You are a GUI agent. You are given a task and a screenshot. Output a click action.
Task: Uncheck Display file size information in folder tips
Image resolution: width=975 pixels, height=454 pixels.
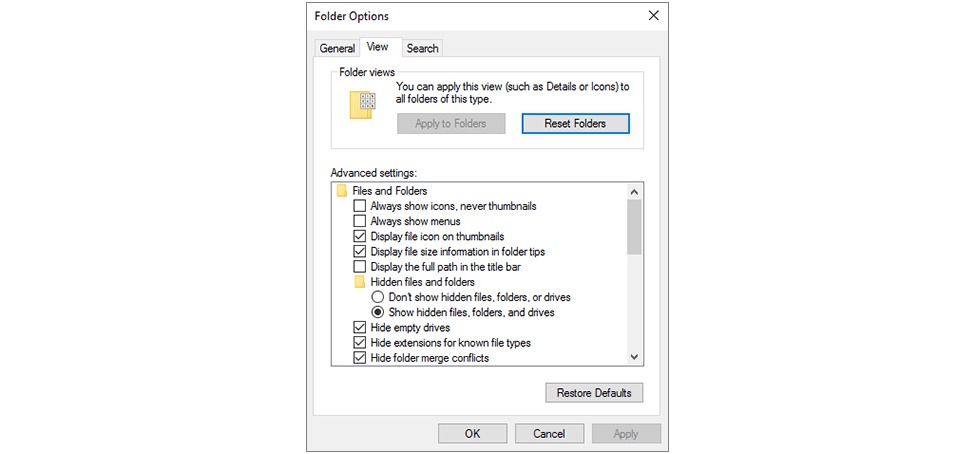(x=359, y=252)
